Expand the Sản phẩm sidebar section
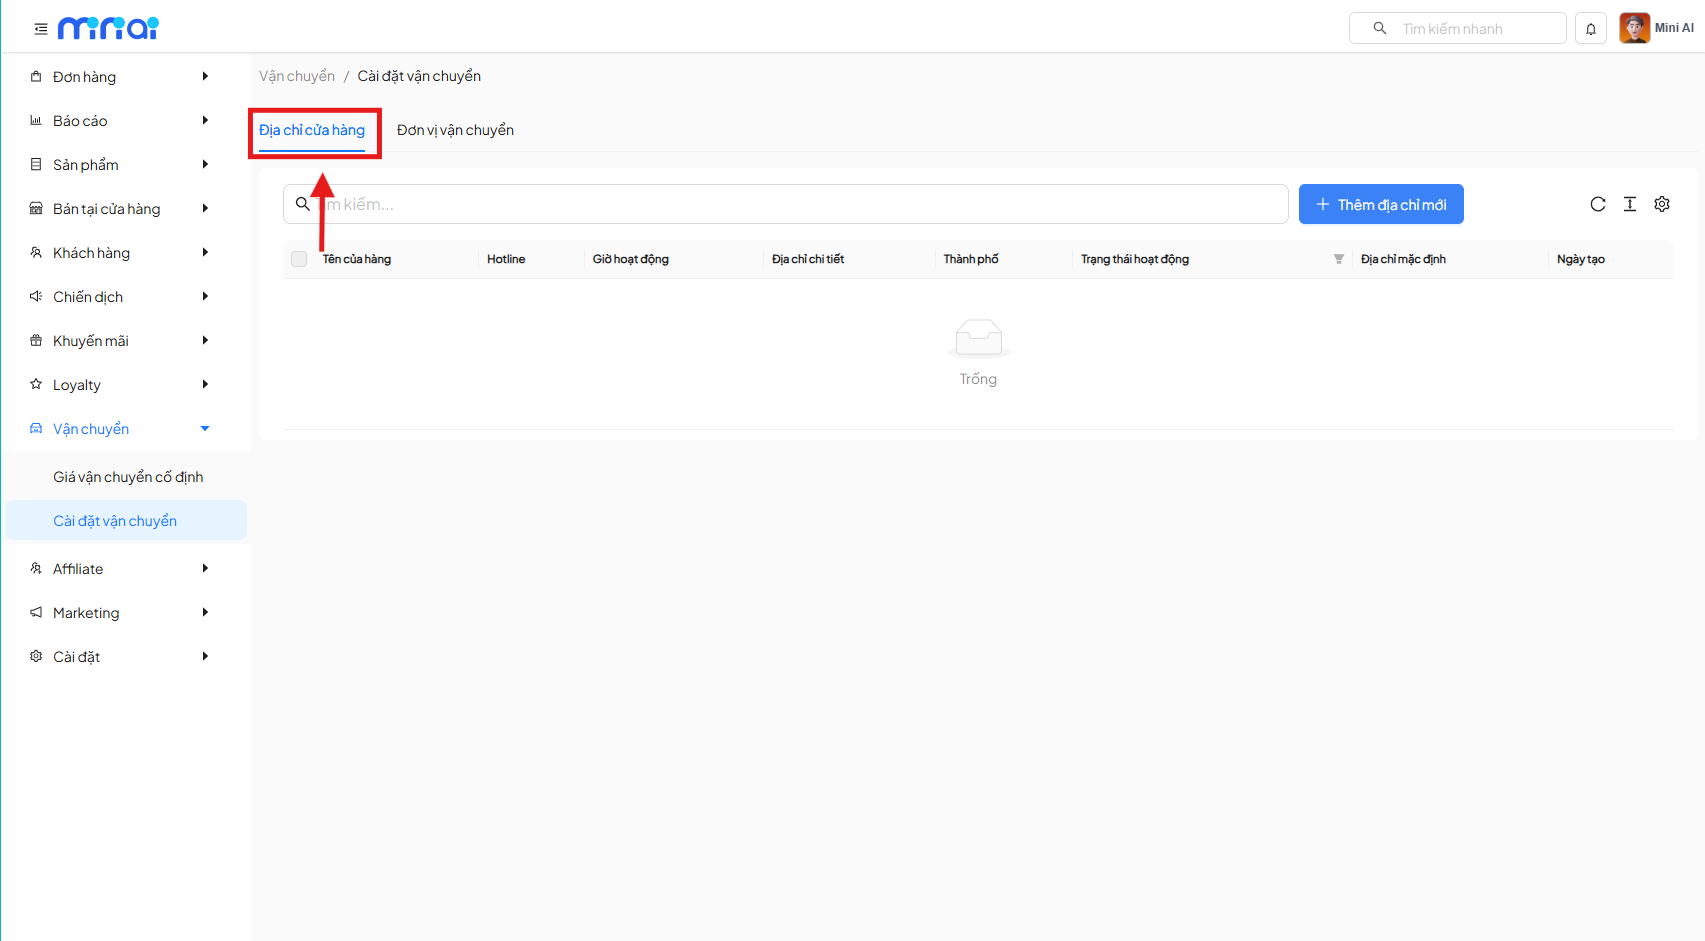 pyautogui.click(x=120, y=165)
